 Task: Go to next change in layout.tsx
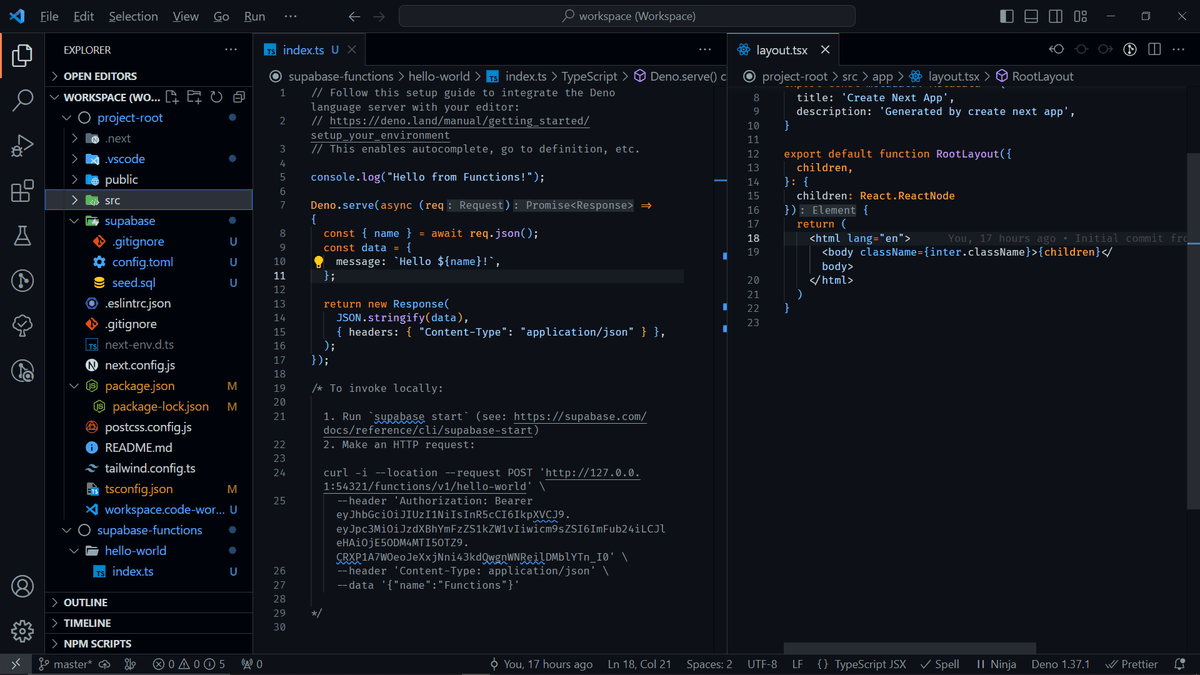point(1105,50)
